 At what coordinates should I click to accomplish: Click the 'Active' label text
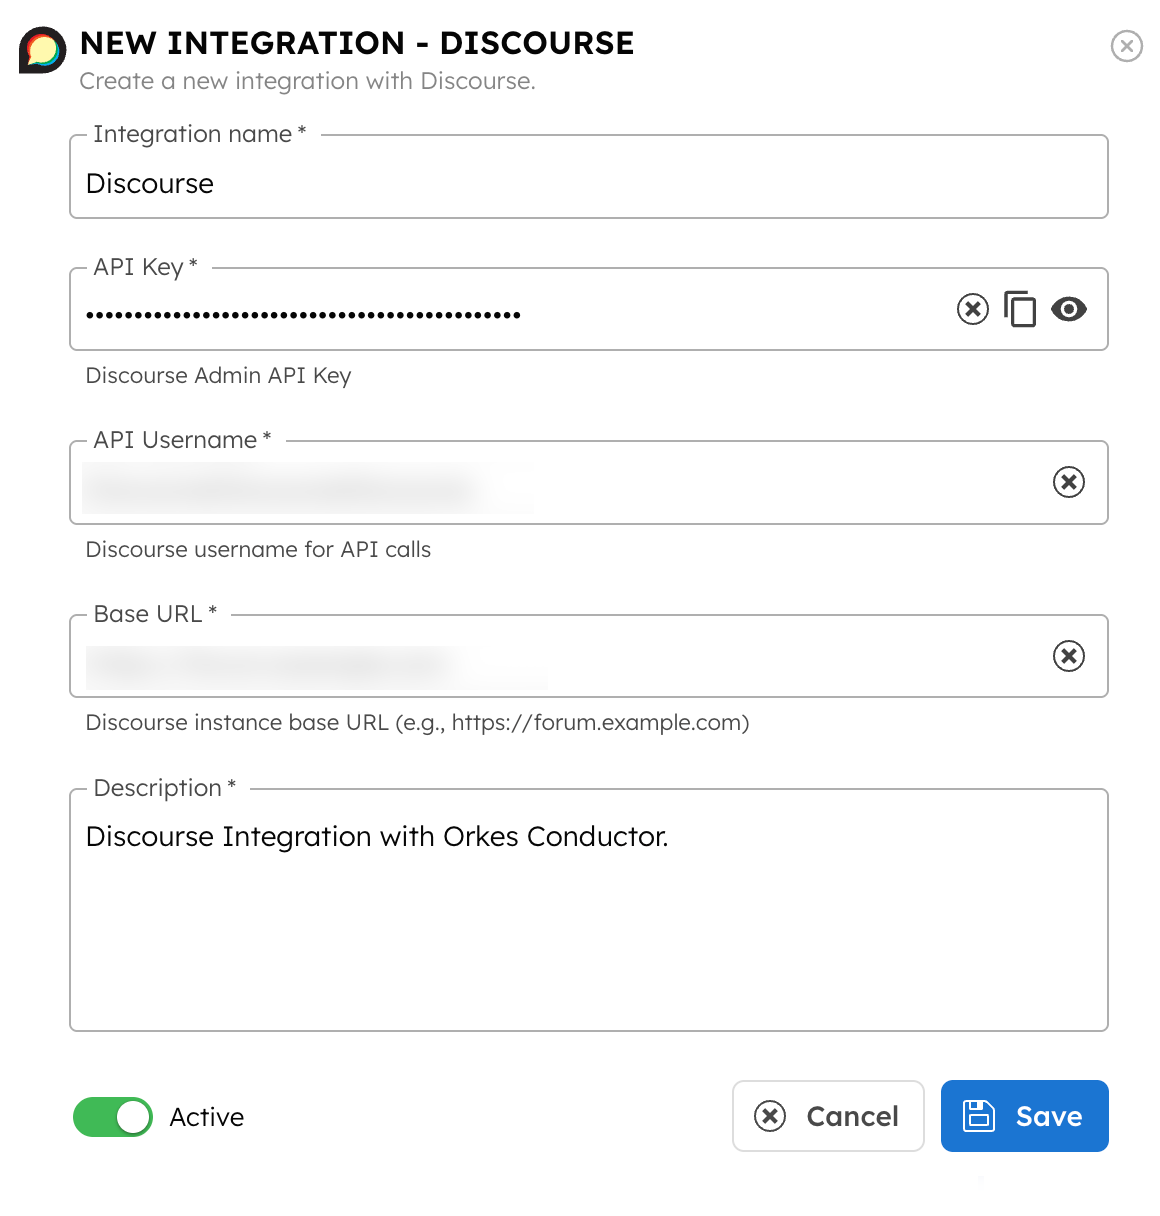207,1117
